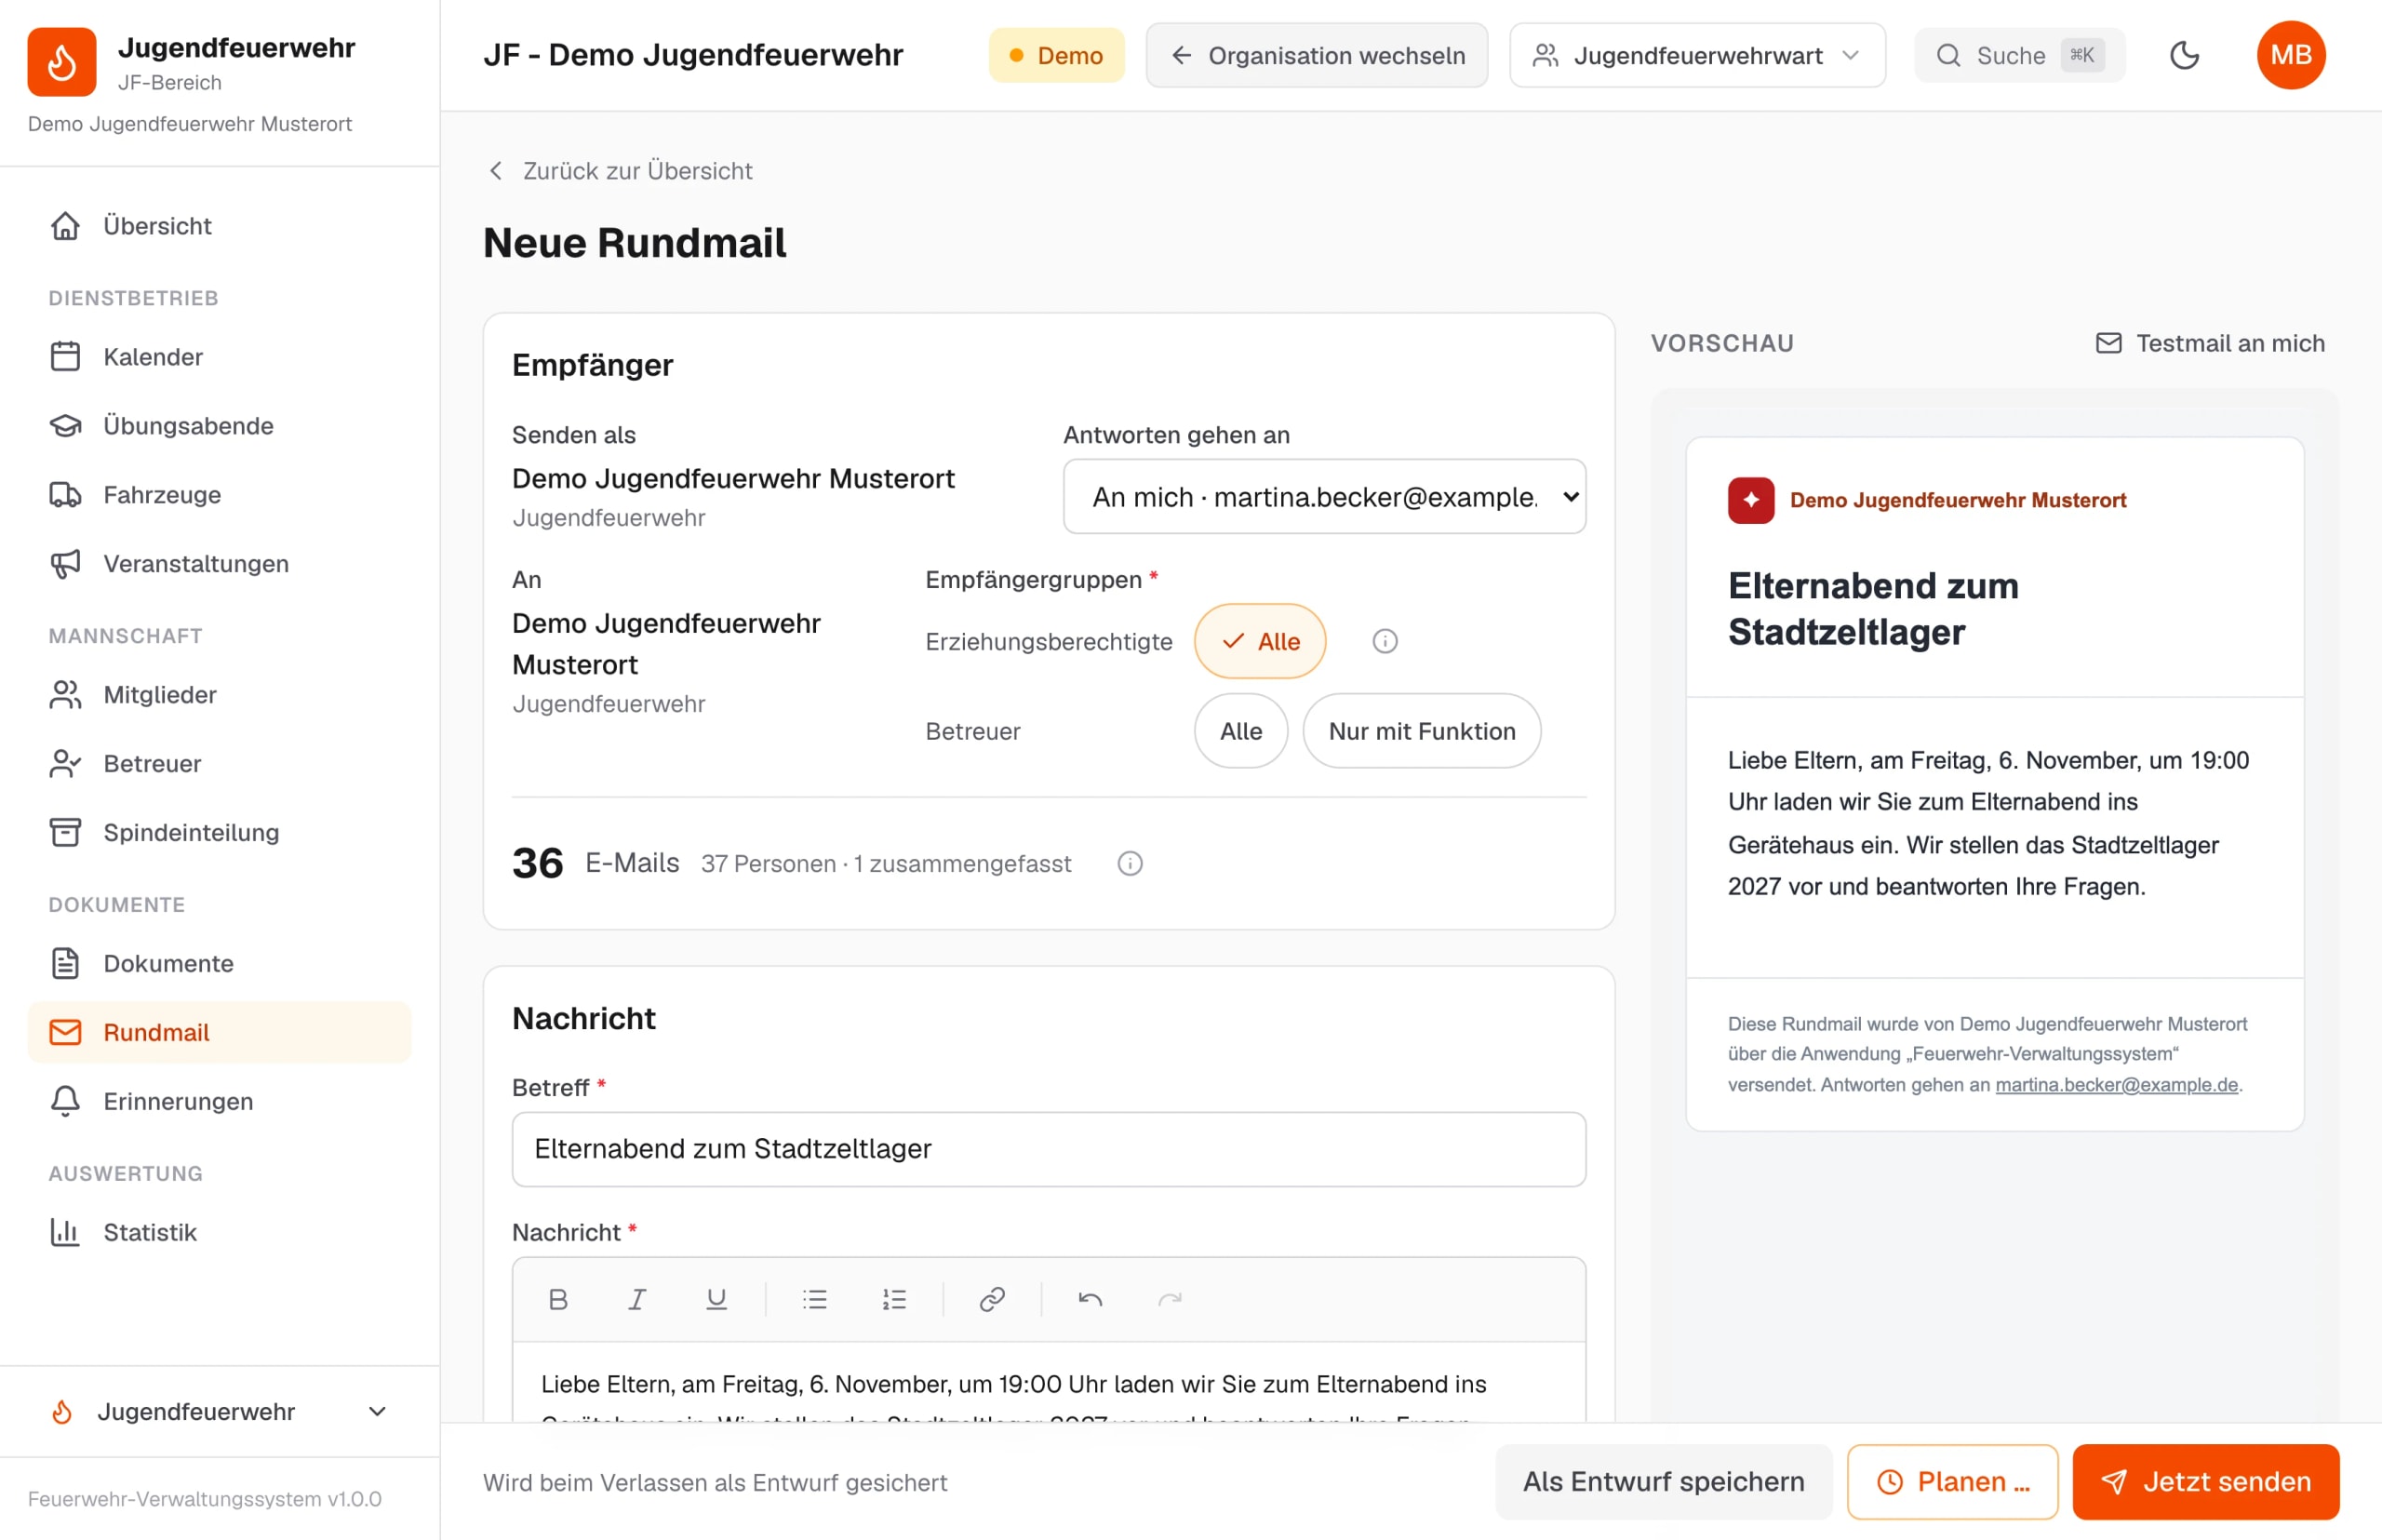Click martina.becker@example.de link in preview
The width and height of the screenshot is (2382, 1540).
coord(2116,1085)
